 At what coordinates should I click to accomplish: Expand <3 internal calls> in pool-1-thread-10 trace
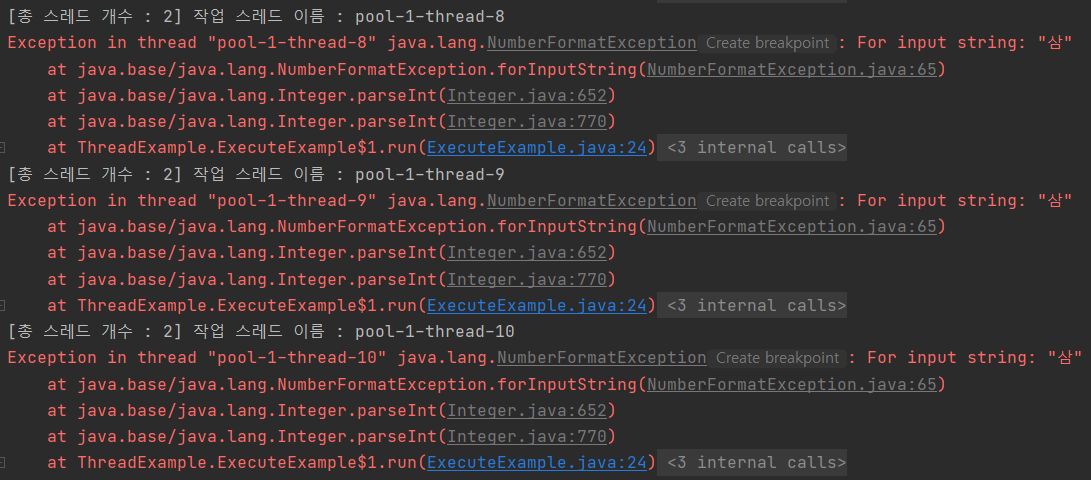click(752, 463)
